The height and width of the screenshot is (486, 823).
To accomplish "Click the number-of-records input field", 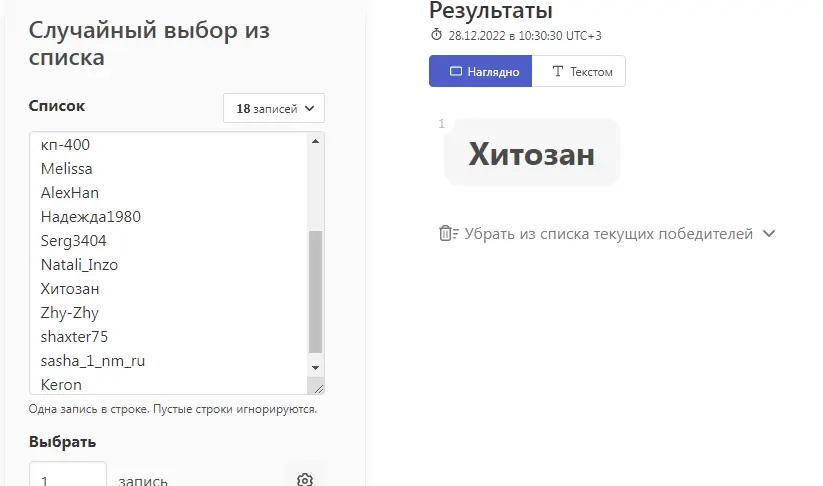I will [x=68, y=475].
